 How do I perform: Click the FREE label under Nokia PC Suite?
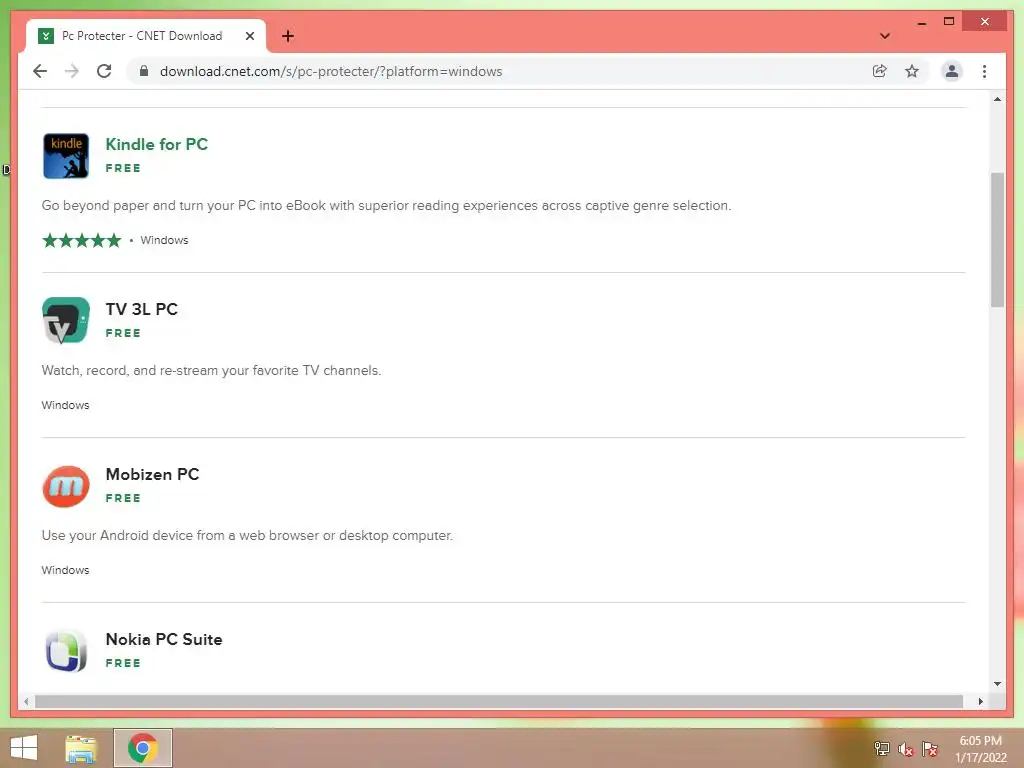coord(123,663)
